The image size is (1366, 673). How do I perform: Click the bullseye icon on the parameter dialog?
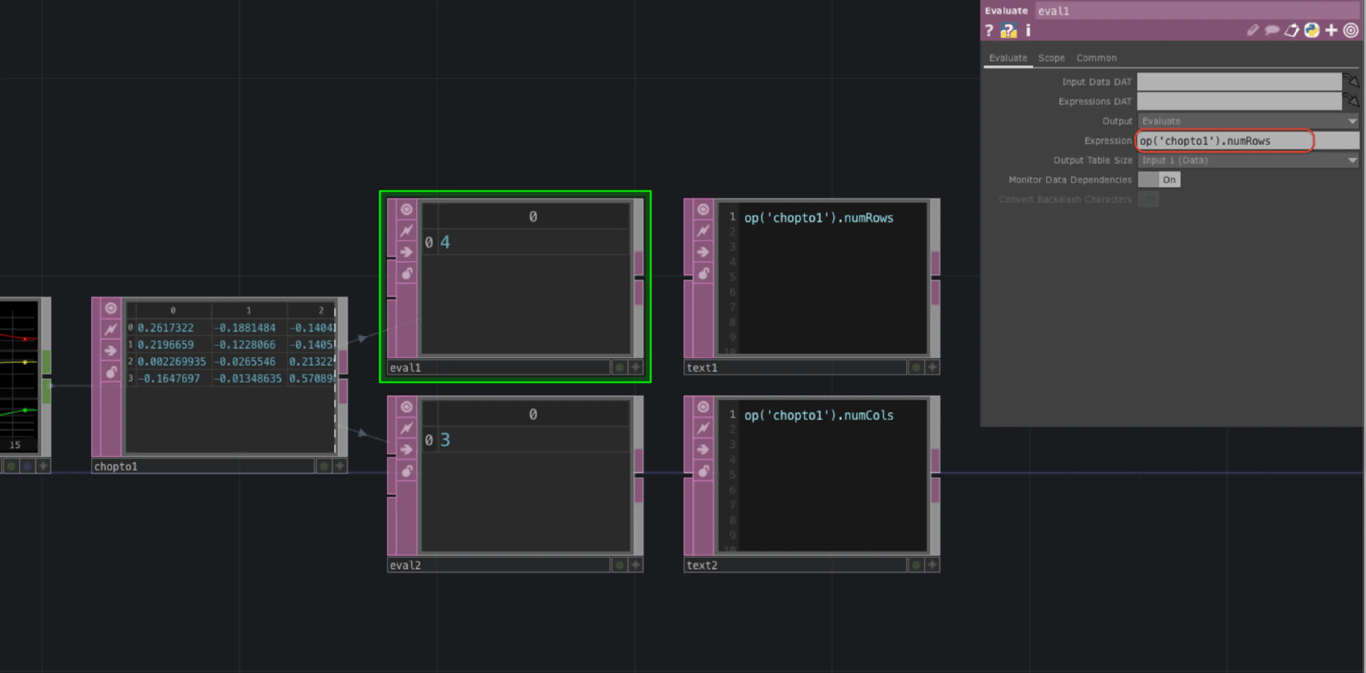[1351, 30]
